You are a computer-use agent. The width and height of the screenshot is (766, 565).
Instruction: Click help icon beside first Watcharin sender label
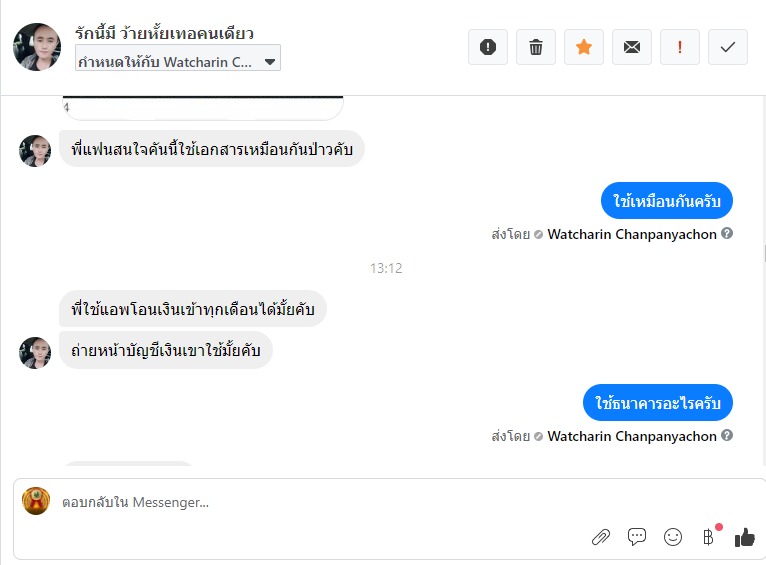click(727, 234)
